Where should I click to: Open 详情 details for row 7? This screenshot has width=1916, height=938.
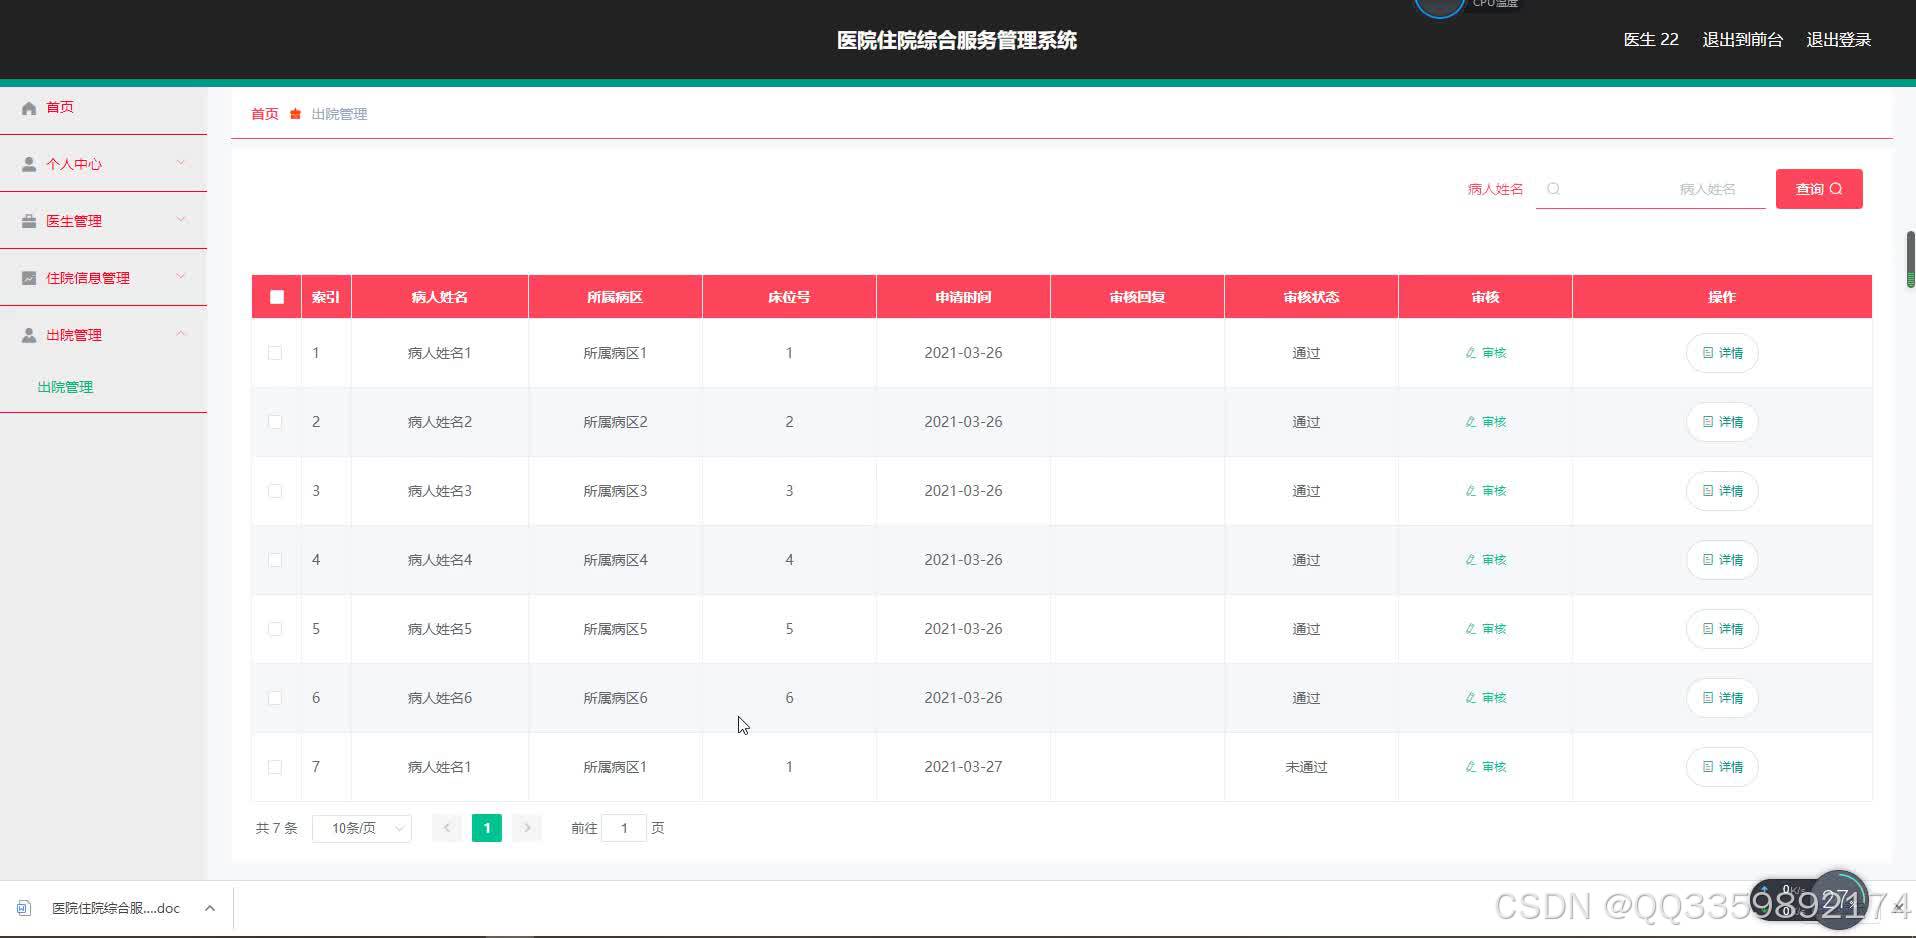tap(1722, 767)
